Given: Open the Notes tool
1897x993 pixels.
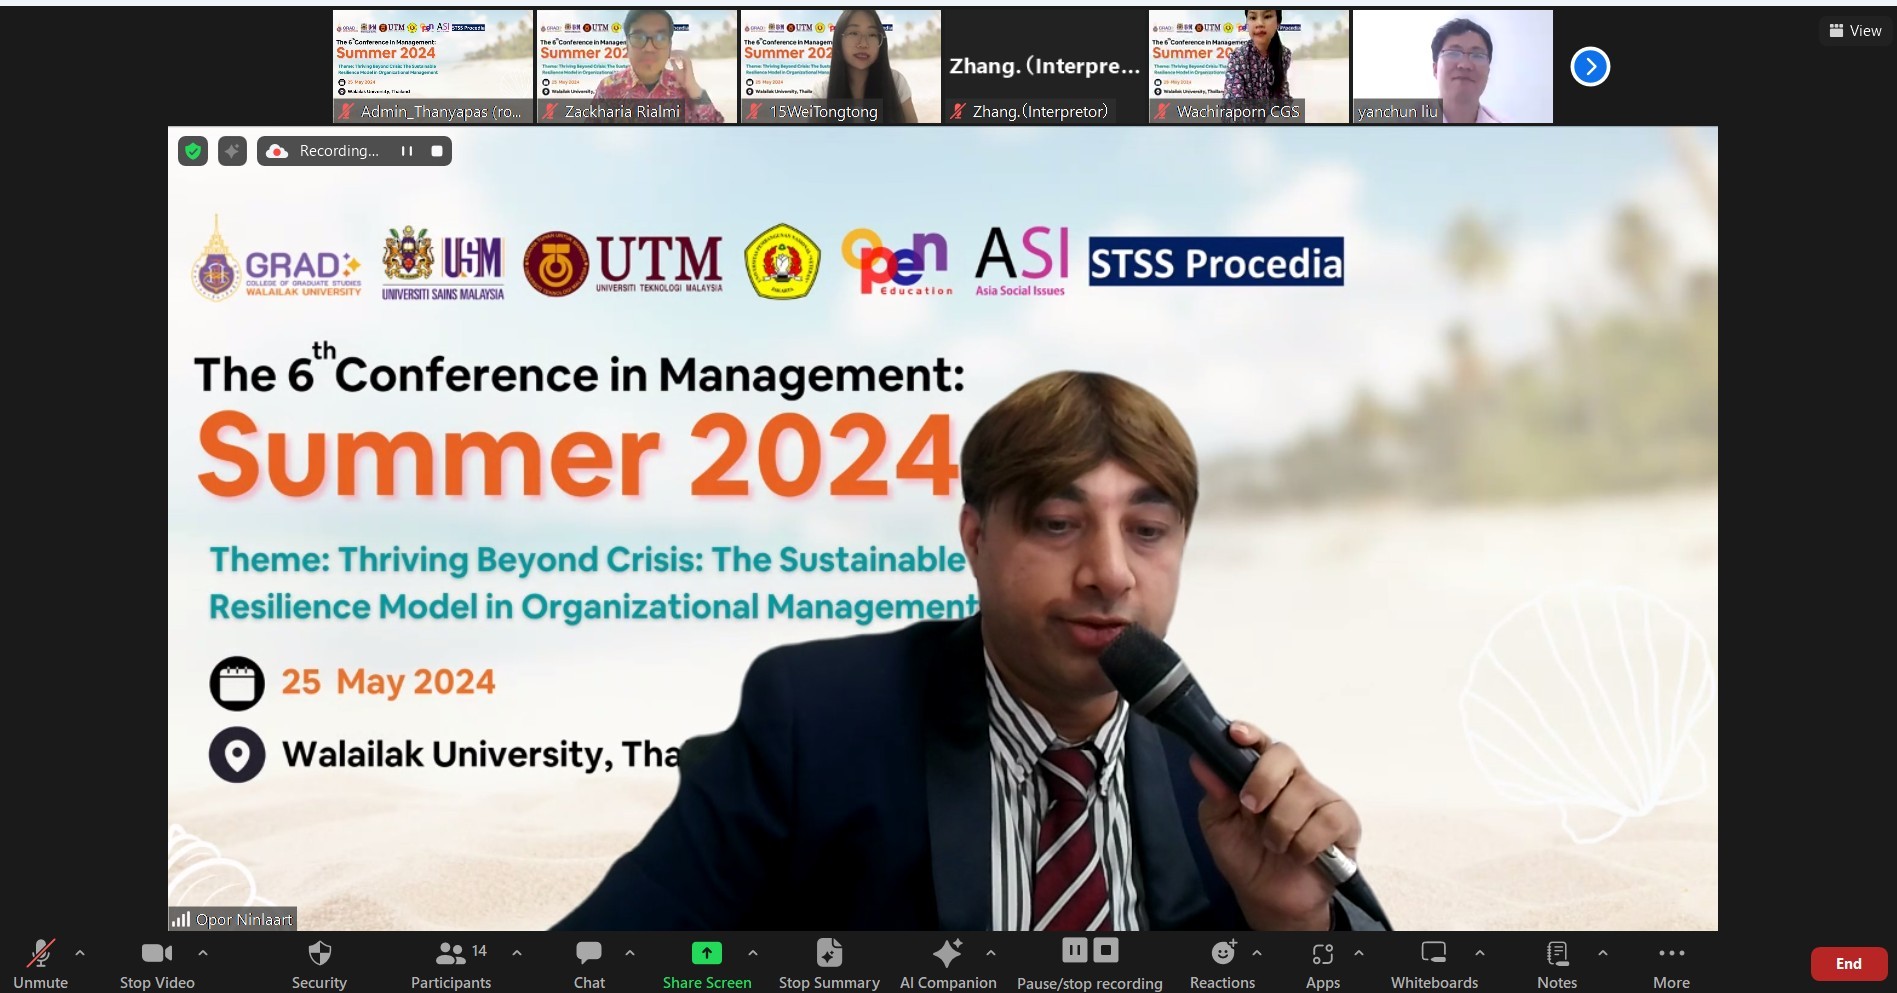Looking at the screenshot, I should [1556, 964].
